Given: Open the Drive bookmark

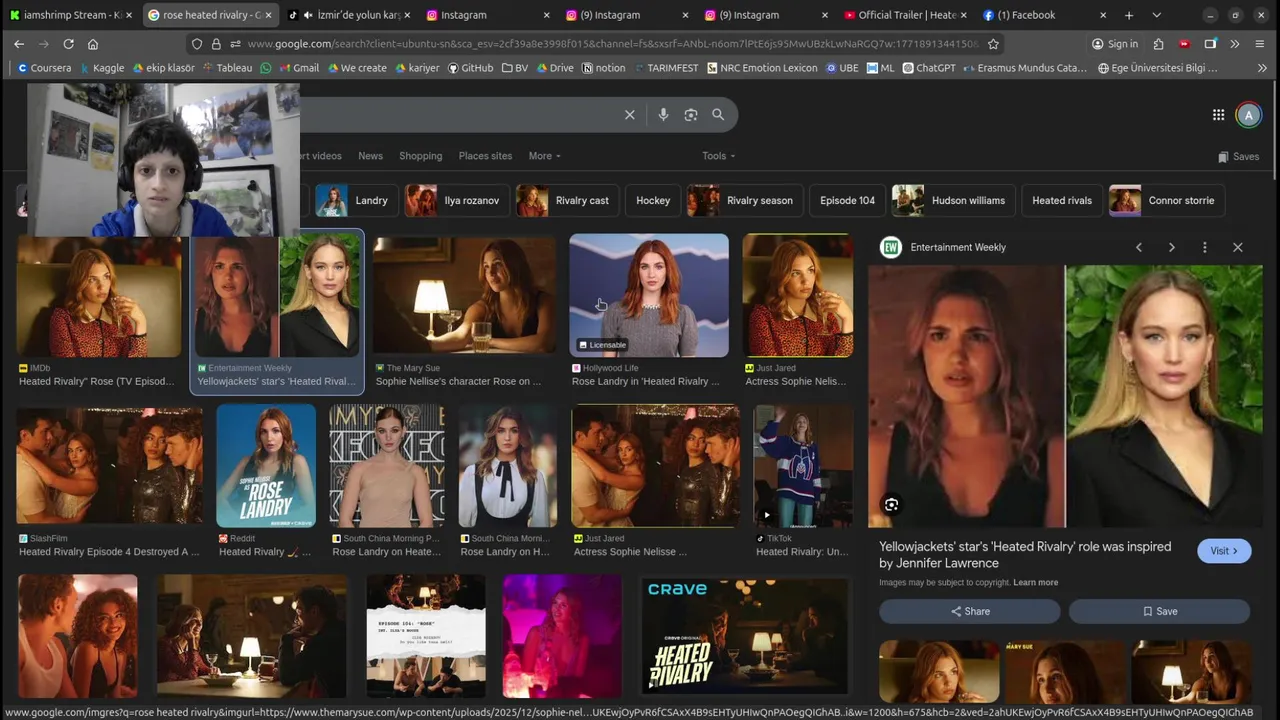Looking at the screenshot, I should (554, 68).
